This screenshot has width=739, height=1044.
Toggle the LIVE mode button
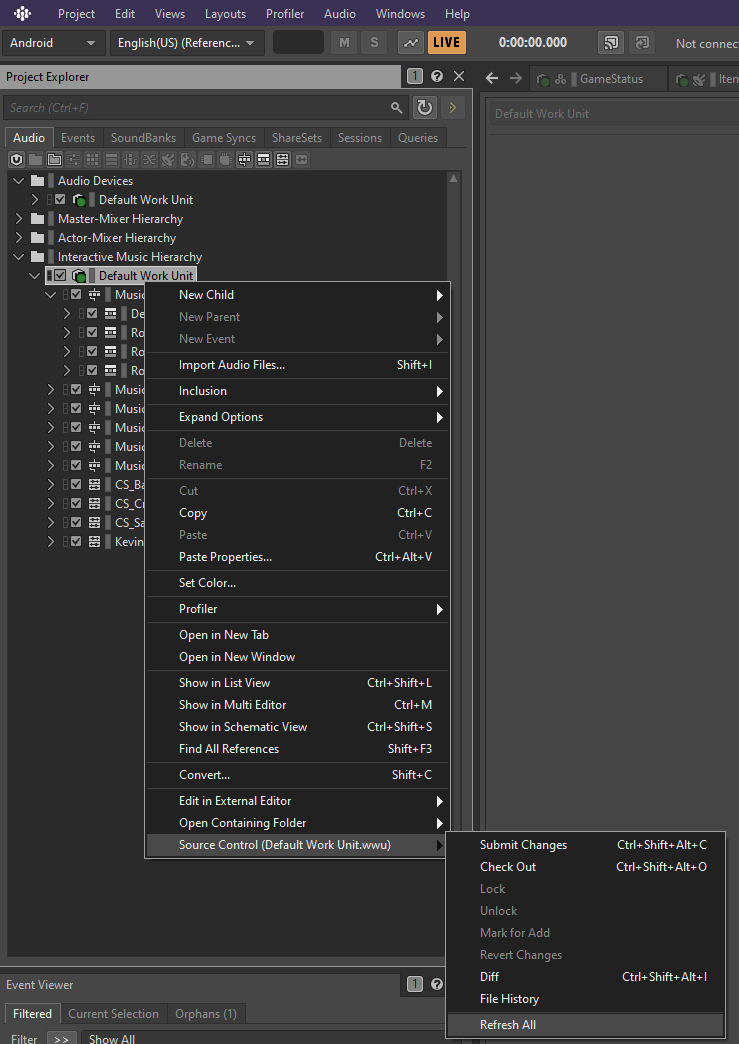click(x=447, y=43)
